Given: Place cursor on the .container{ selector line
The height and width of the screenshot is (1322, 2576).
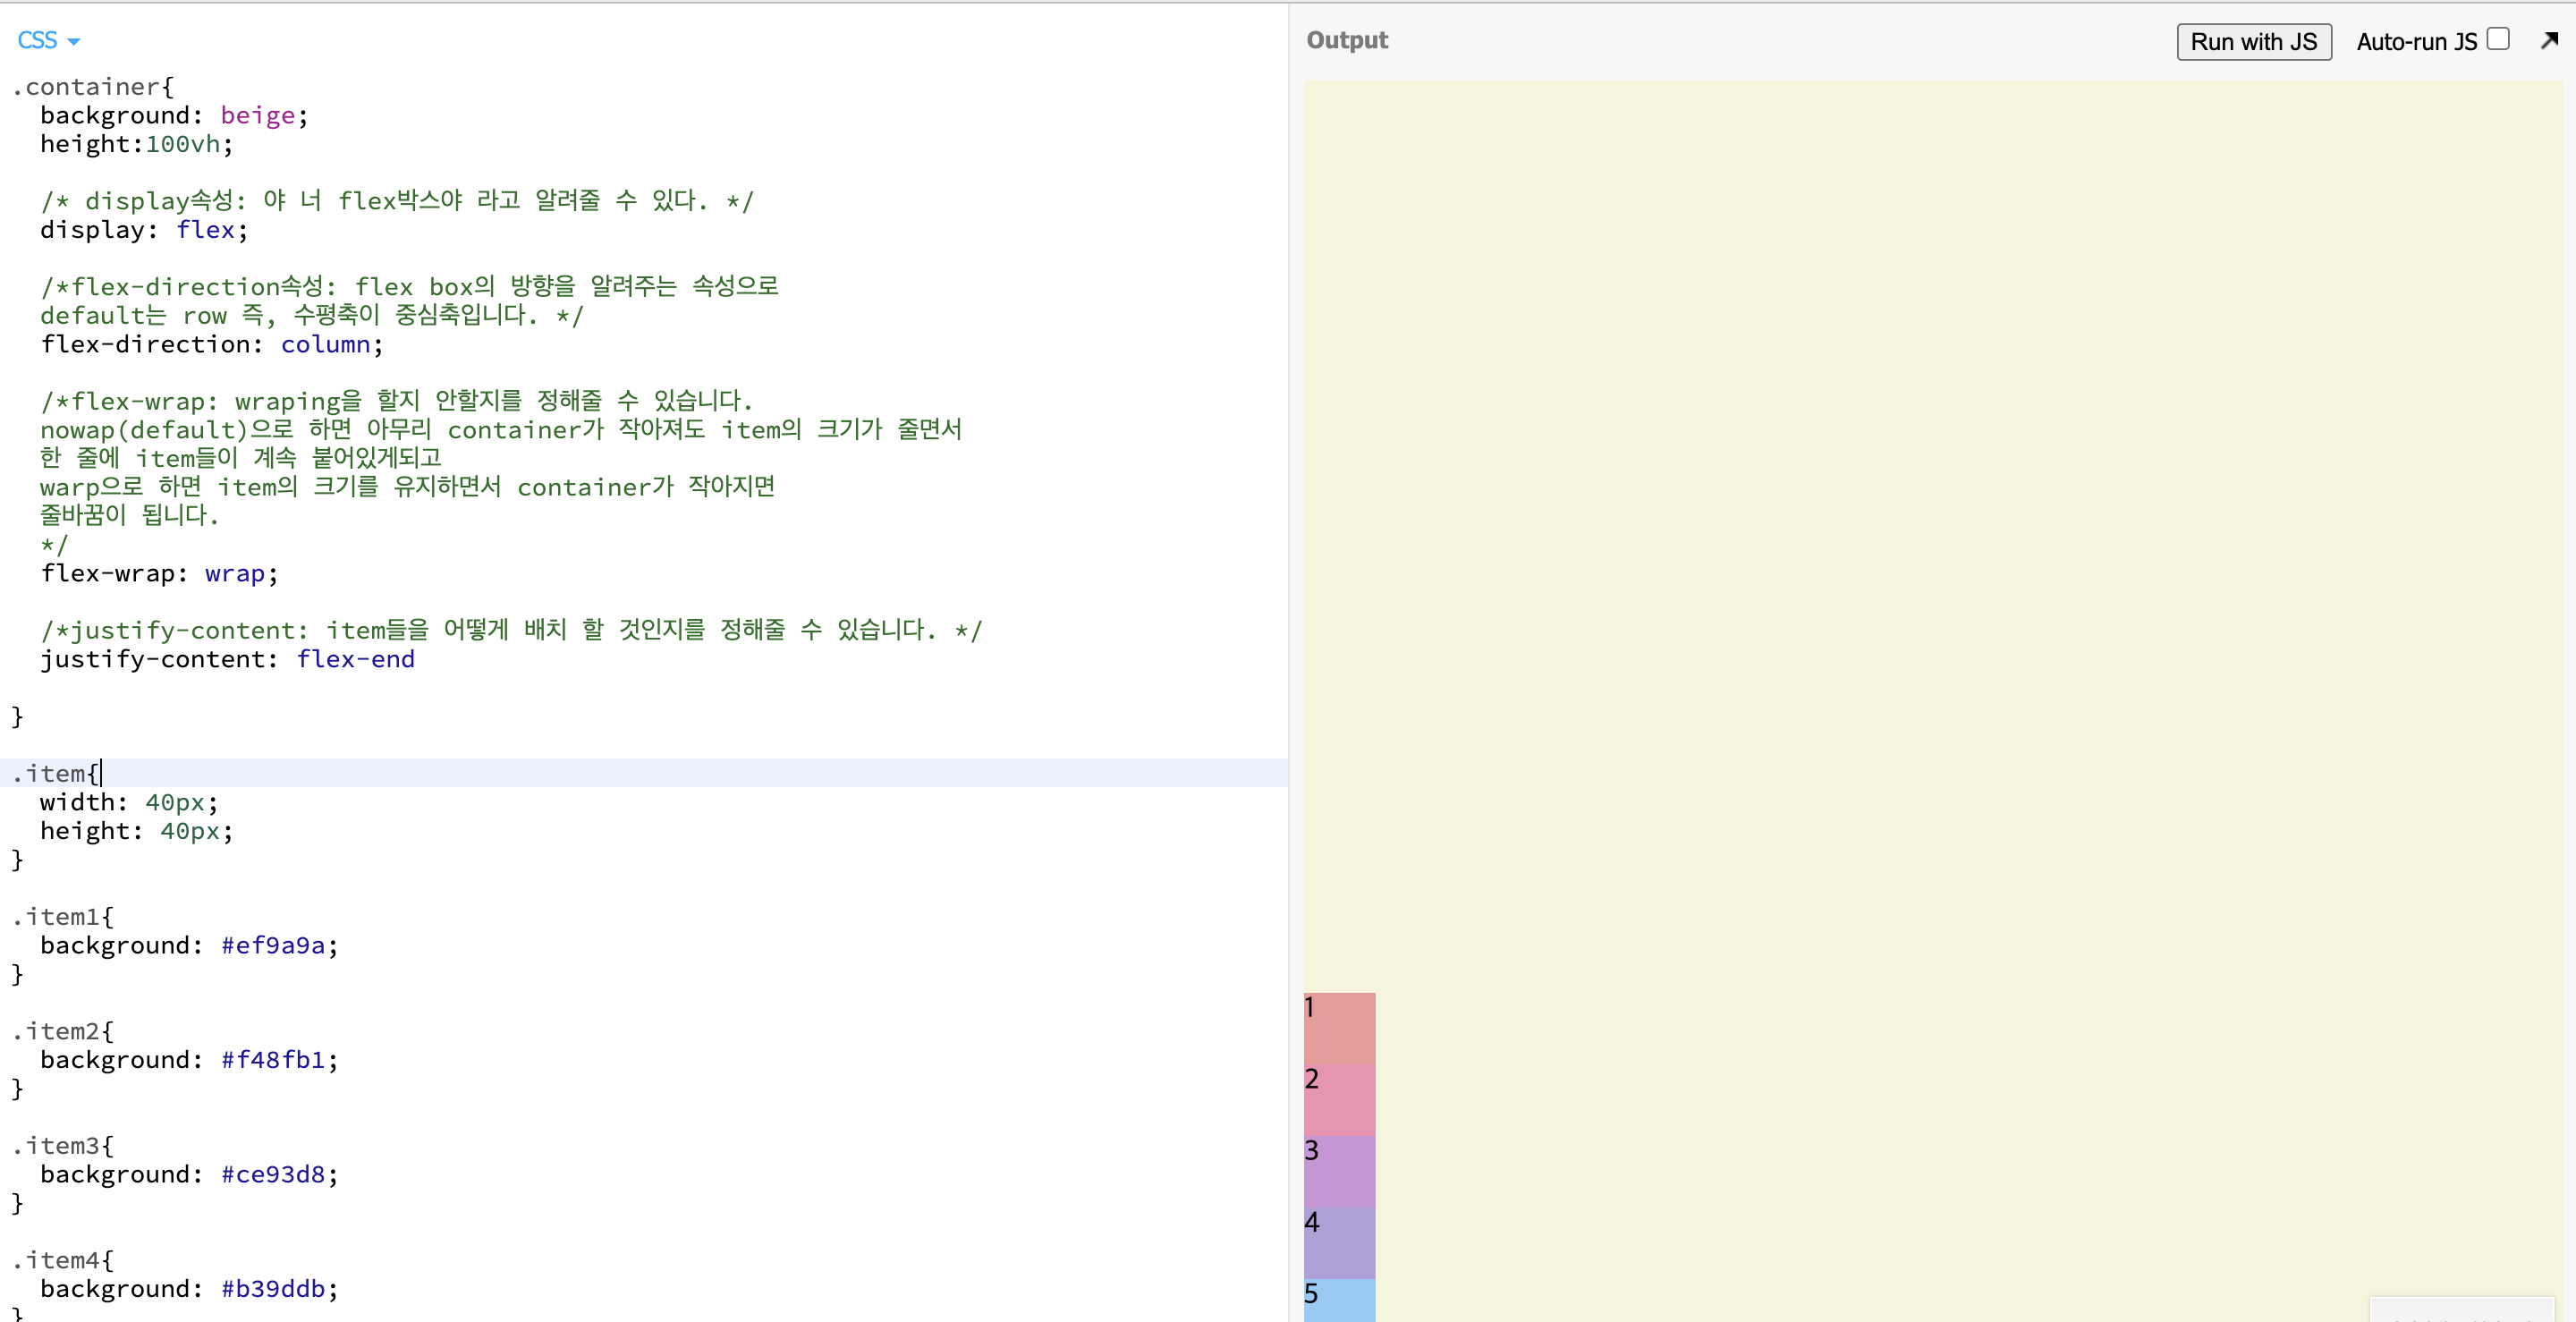Looking at the screenshot, I should (92, 87).
